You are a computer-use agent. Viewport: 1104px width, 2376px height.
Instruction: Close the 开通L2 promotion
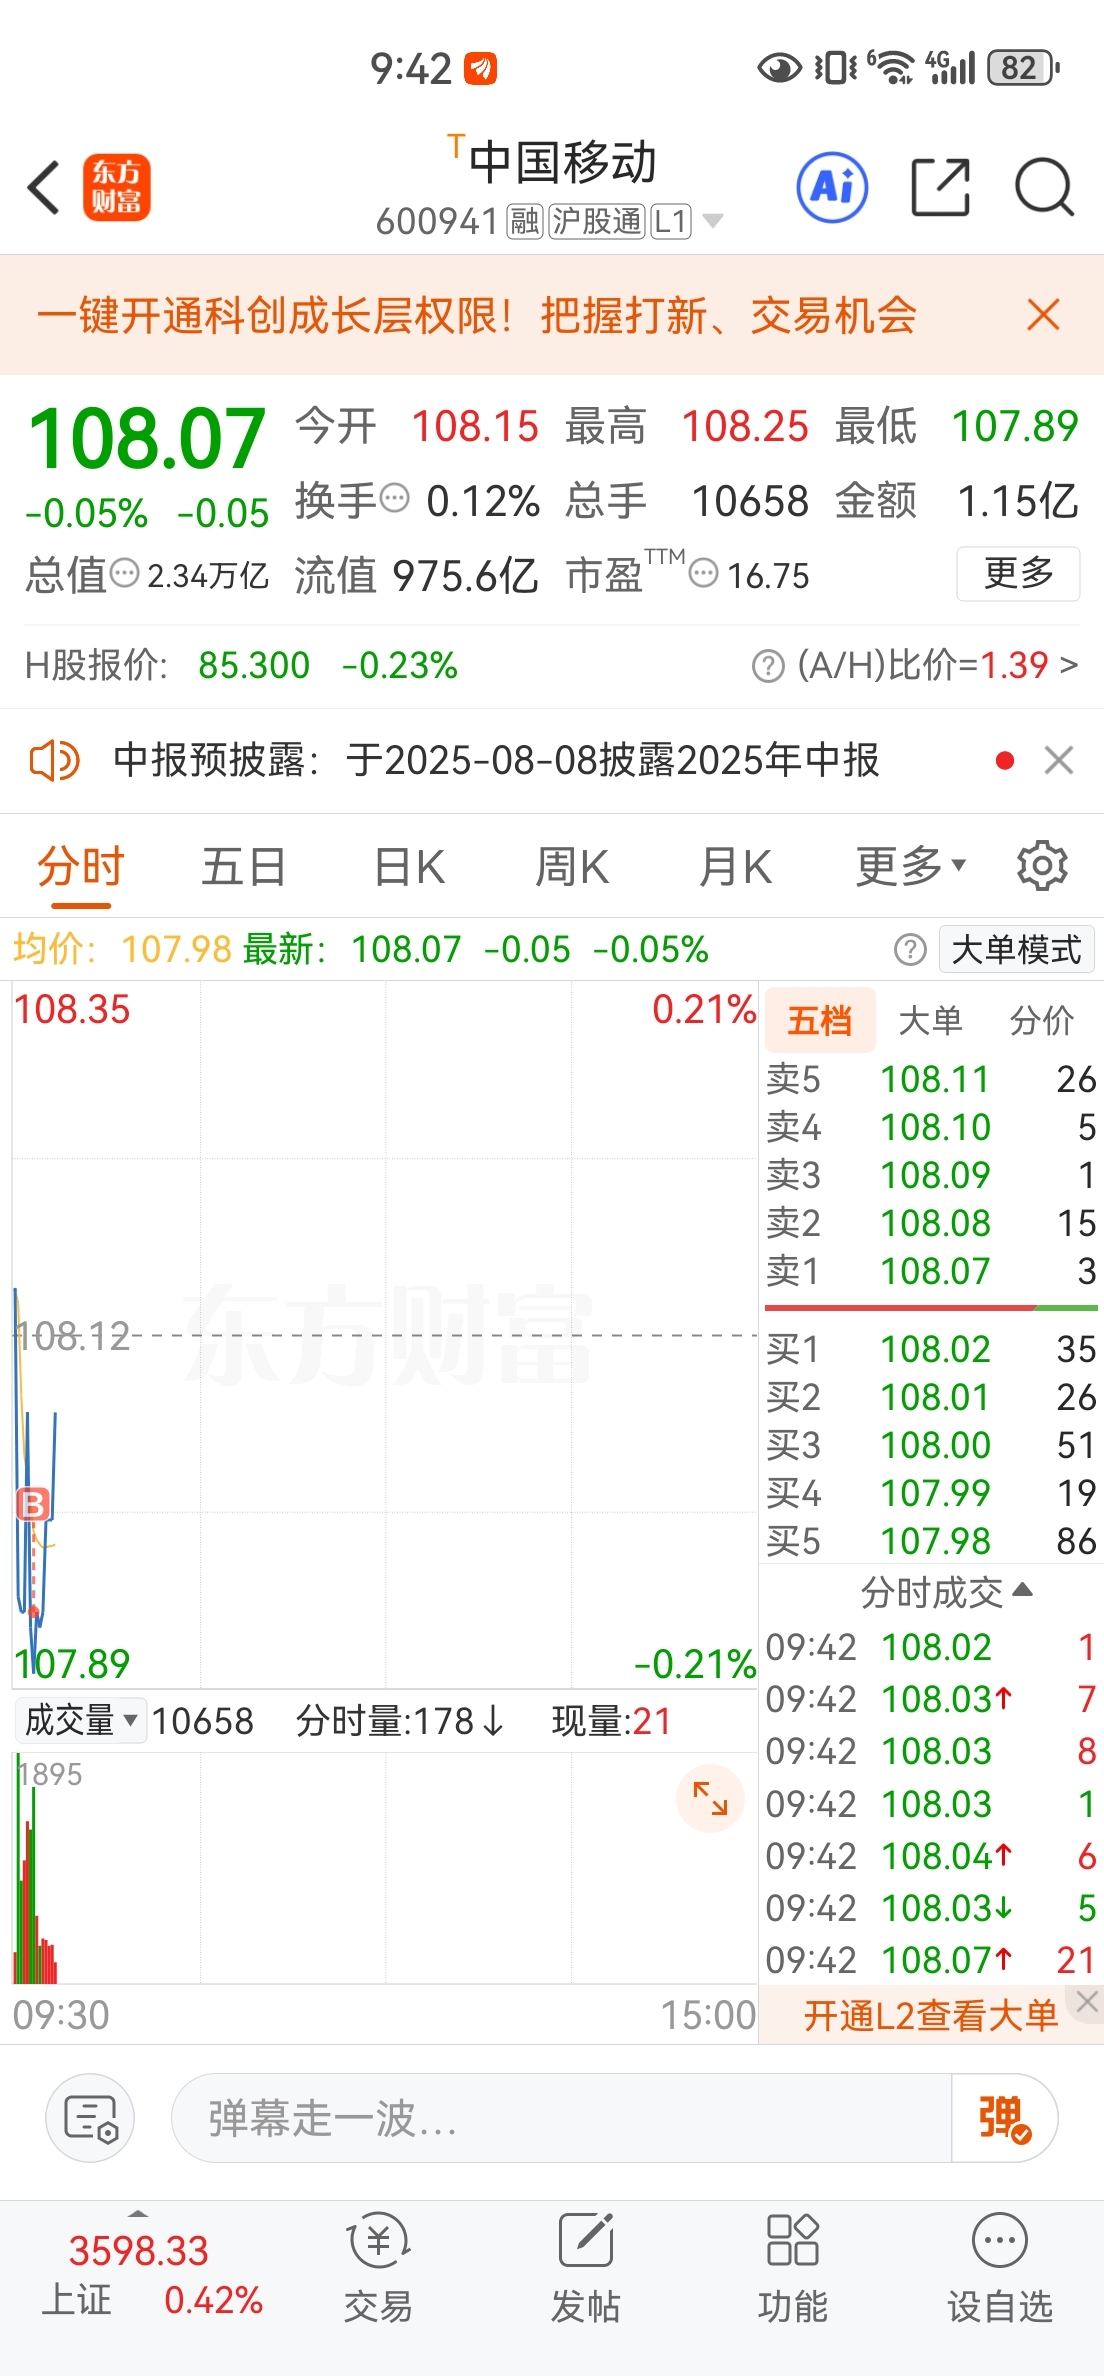click(1087, 2001)
